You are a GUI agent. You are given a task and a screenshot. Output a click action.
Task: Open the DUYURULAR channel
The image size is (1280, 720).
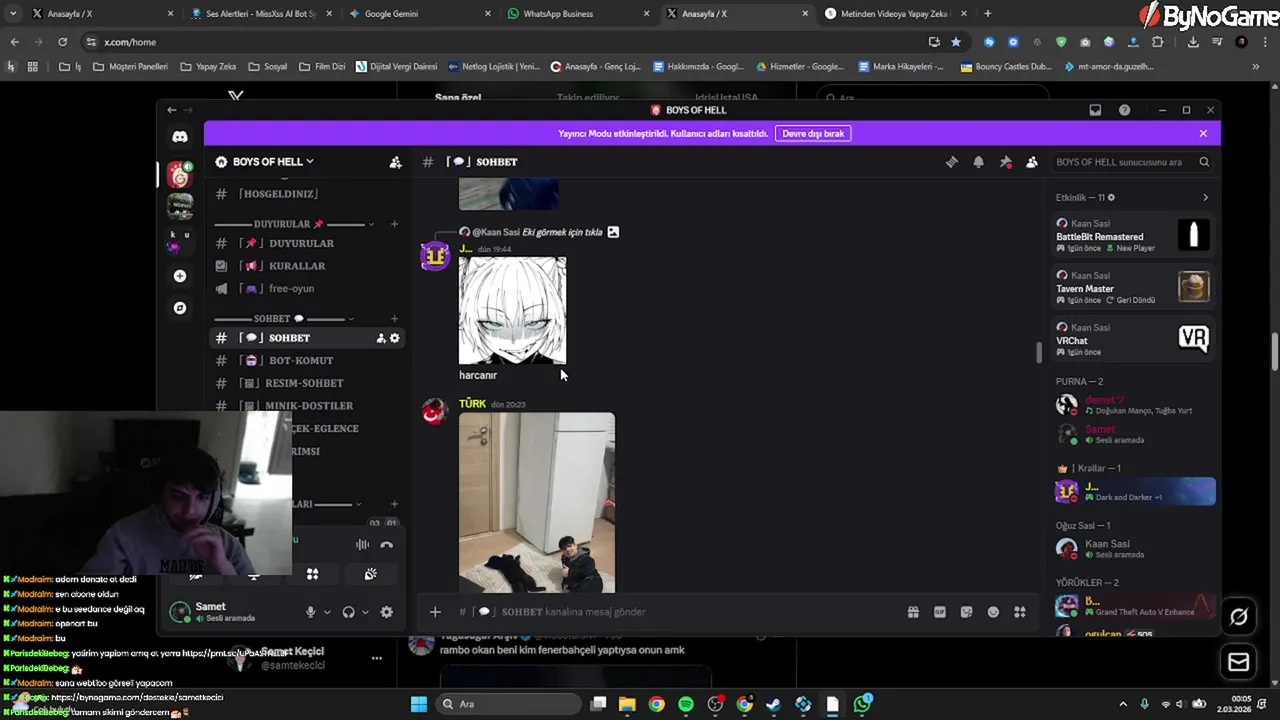(308, 243)
